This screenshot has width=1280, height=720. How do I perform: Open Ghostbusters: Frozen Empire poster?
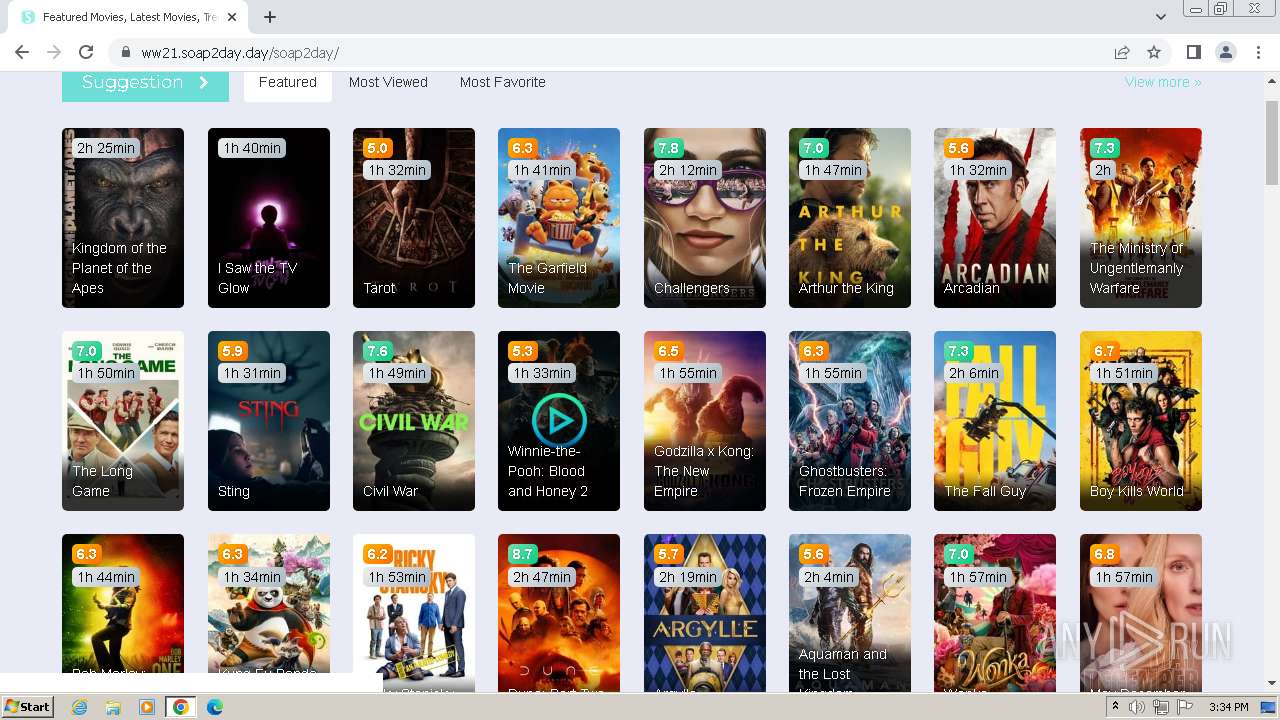tap(850, 421)
